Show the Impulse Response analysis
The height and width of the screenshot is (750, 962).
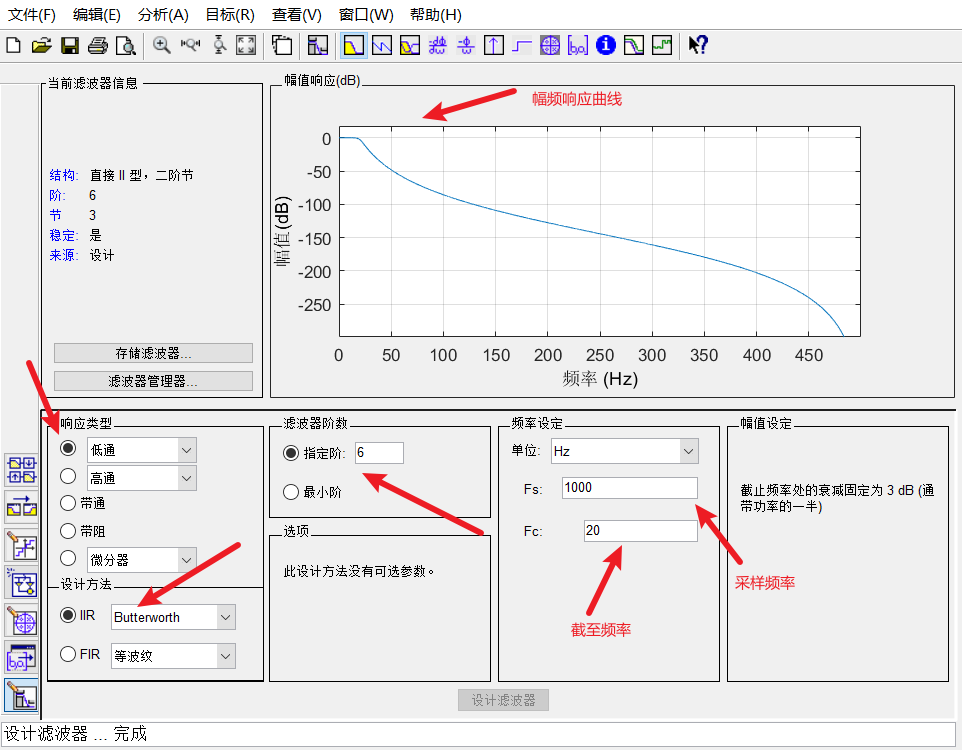point(493,45)
